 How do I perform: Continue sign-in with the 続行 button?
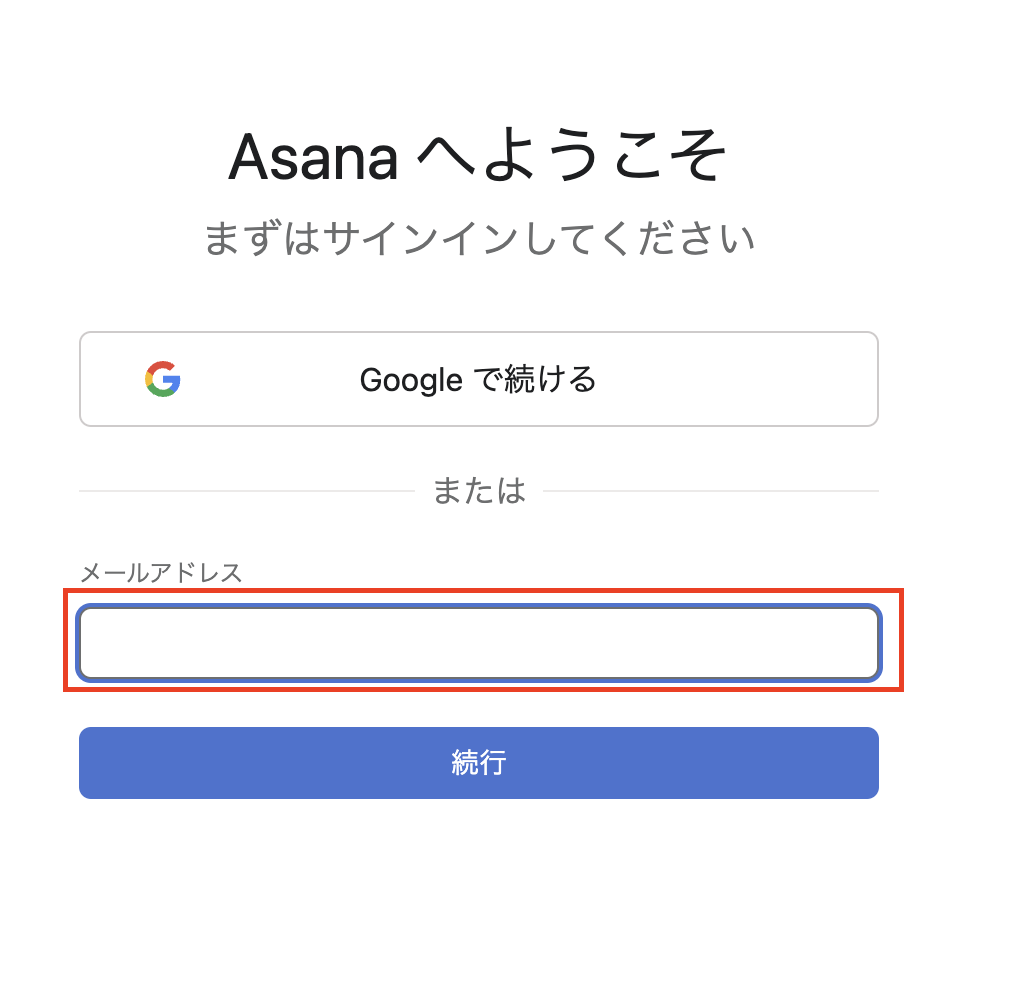pyautogui.click(x=479, y=763)
